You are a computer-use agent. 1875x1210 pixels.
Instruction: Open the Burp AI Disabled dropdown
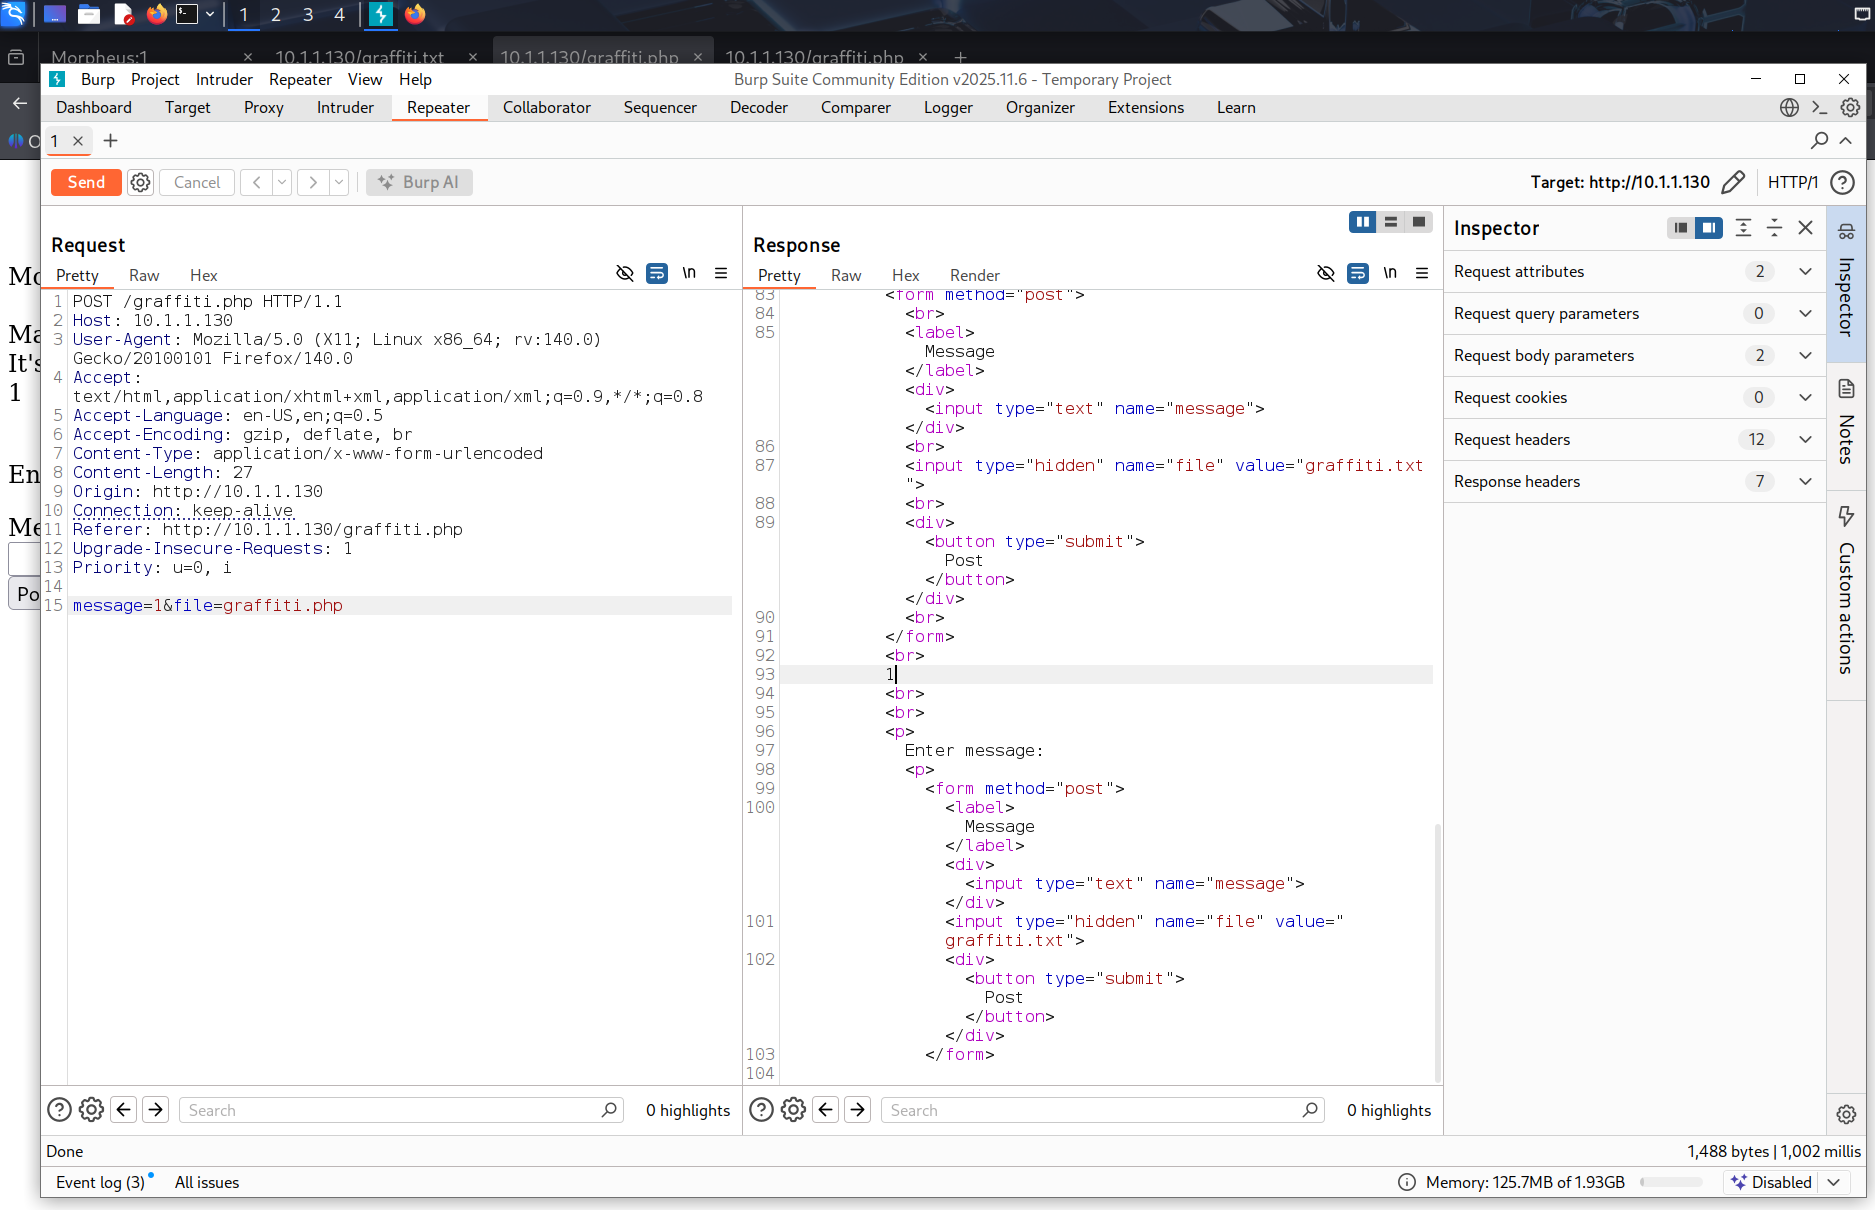click(x=1833, y=1182)
